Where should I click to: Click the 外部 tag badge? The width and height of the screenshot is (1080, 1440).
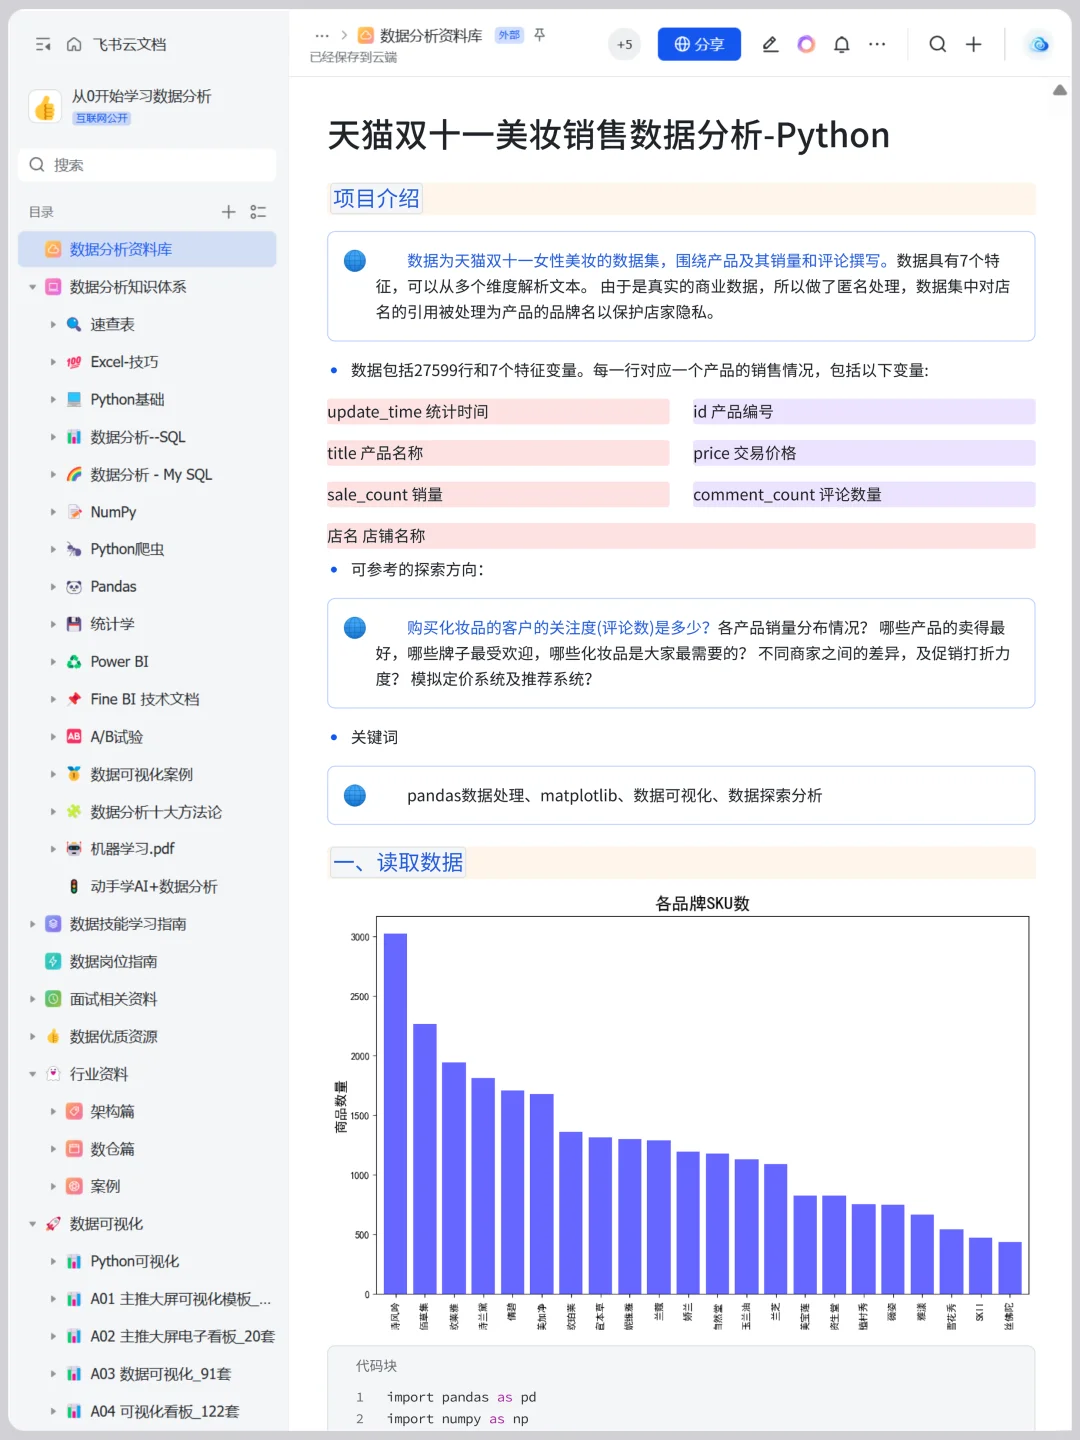coord(509,35)
